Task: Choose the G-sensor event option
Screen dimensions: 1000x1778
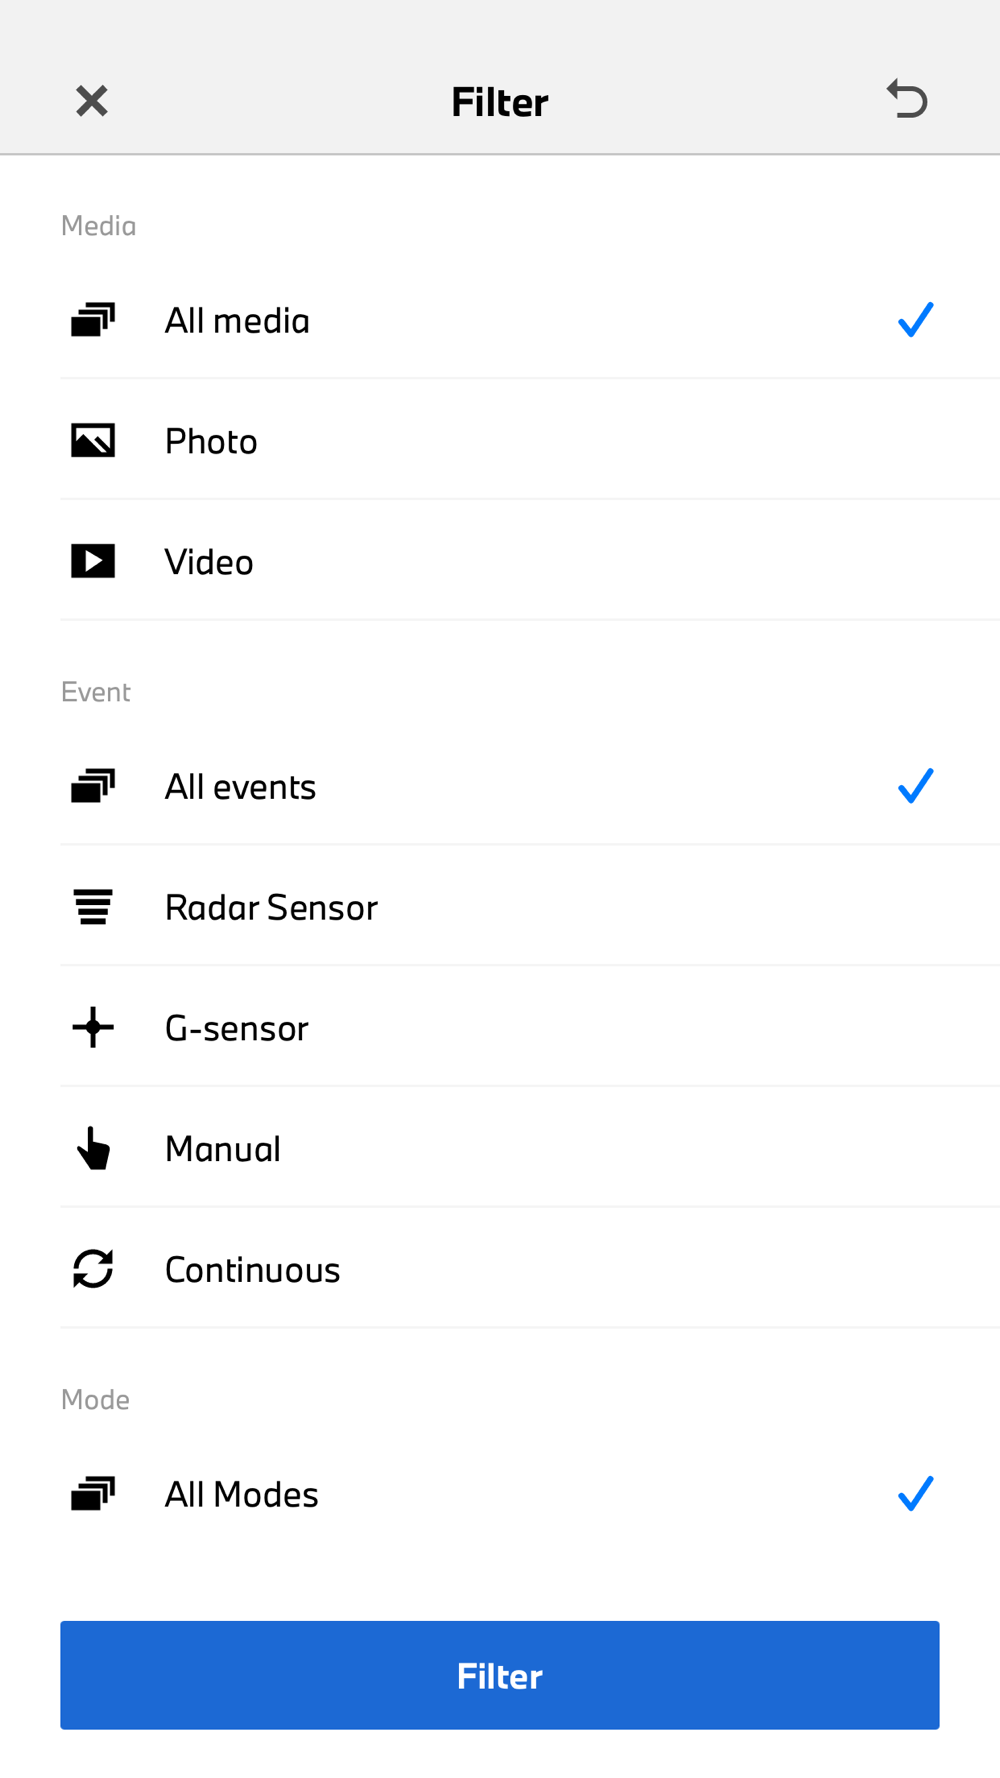Action: [x=530, y=1027]
